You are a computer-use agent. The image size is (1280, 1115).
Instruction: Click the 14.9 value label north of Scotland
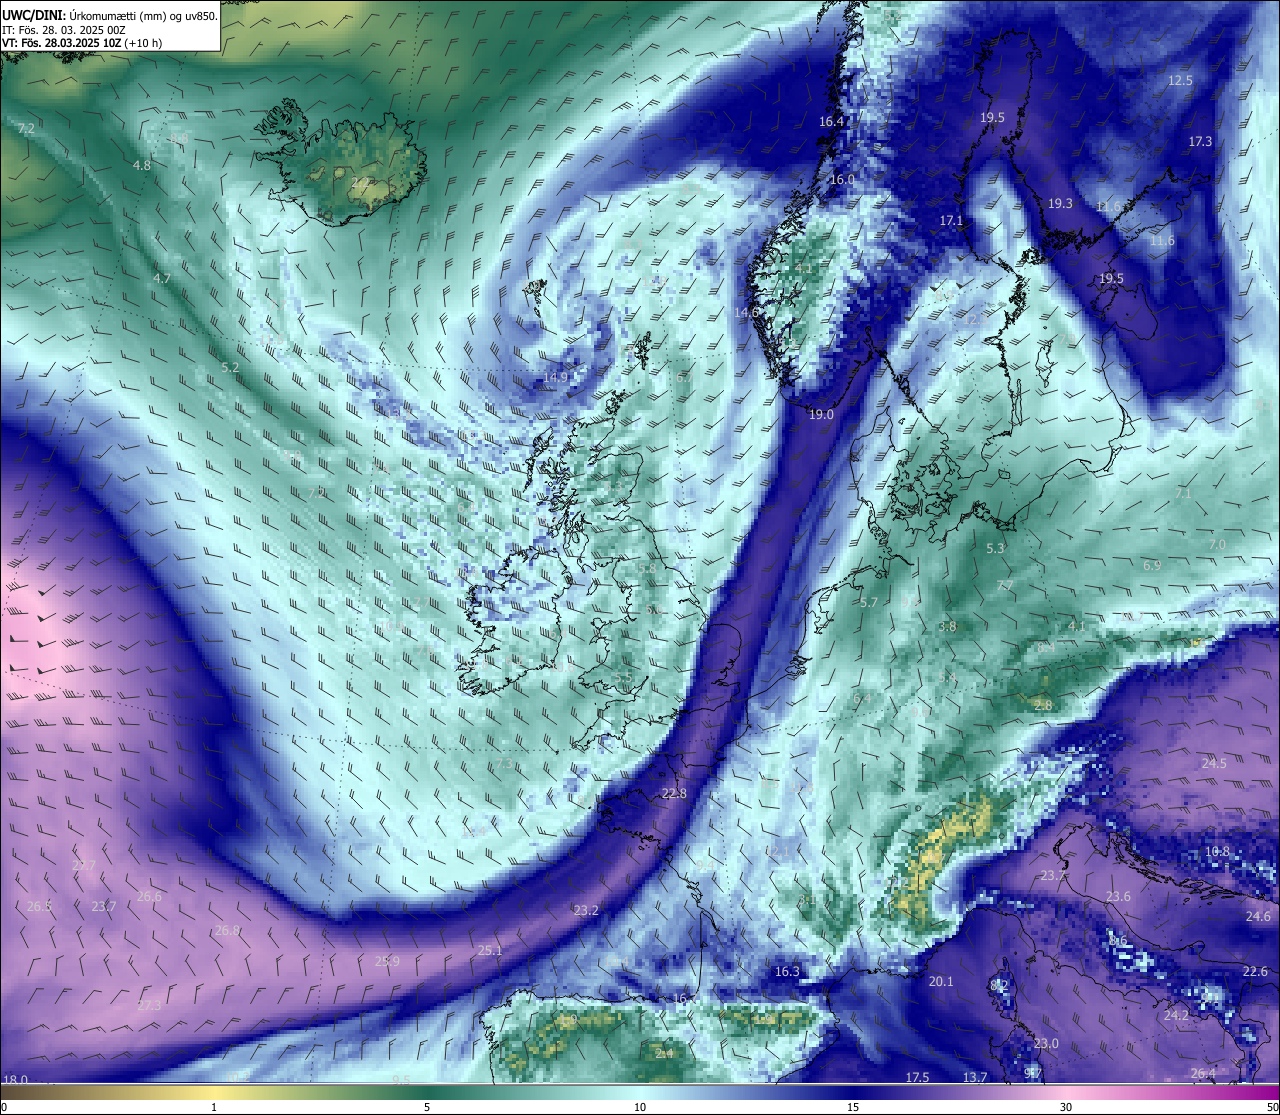[x=556, y=378]
